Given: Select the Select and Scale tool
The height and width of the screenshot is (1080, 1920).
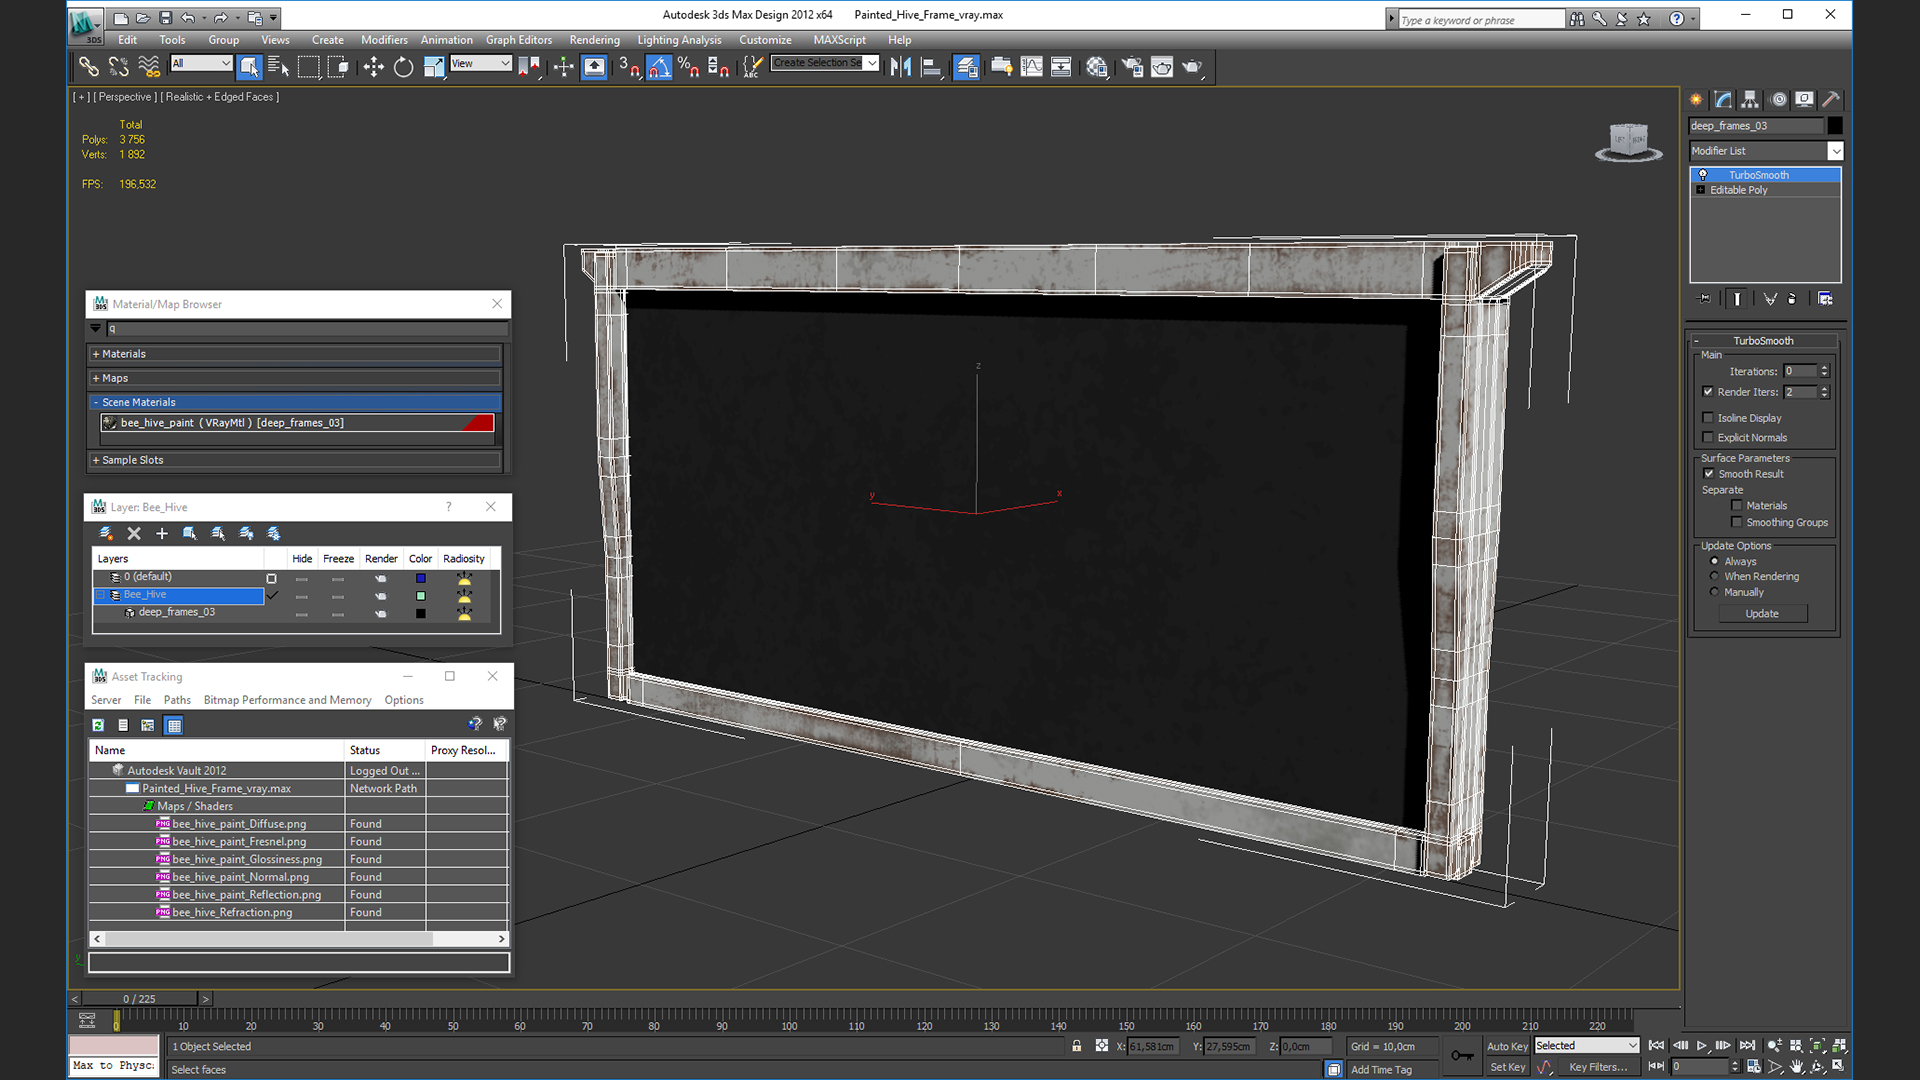Looking at the screenshot, I should pyautogui.click(x=433, y=67).
